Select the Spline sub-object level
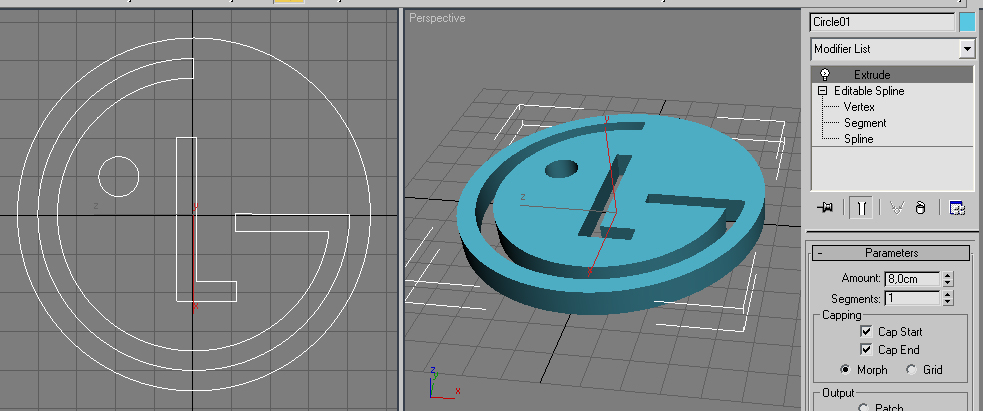 (x=858, y=139)
